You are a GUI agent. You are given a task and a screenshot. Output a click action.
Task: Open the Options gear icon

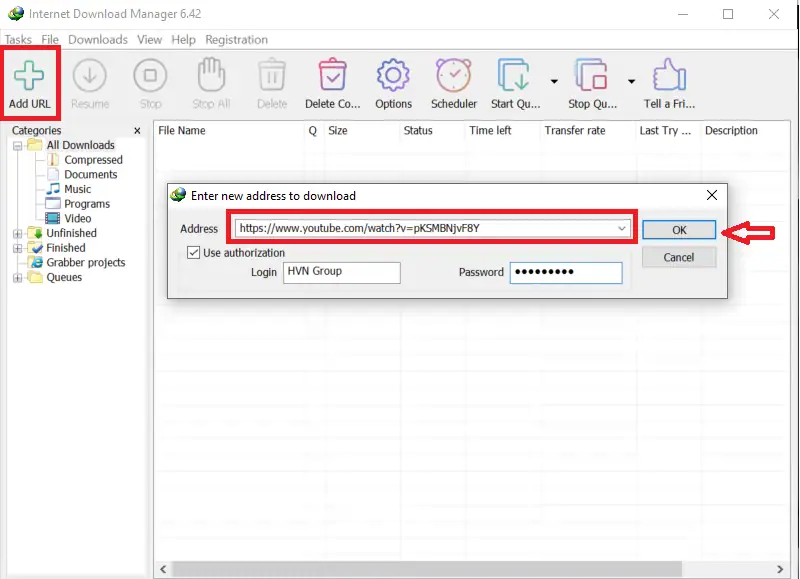click(x=393, y=76)
